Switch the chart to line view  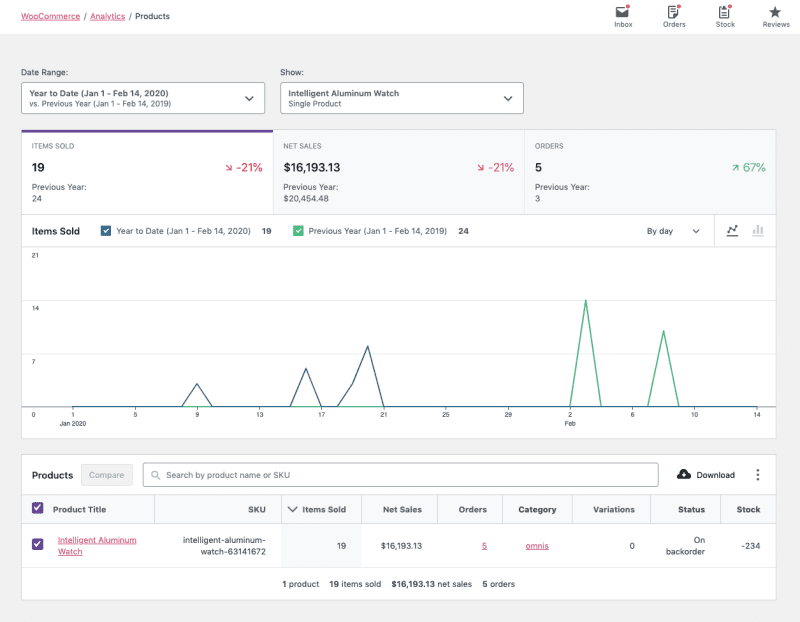click(x=732, y=230)
